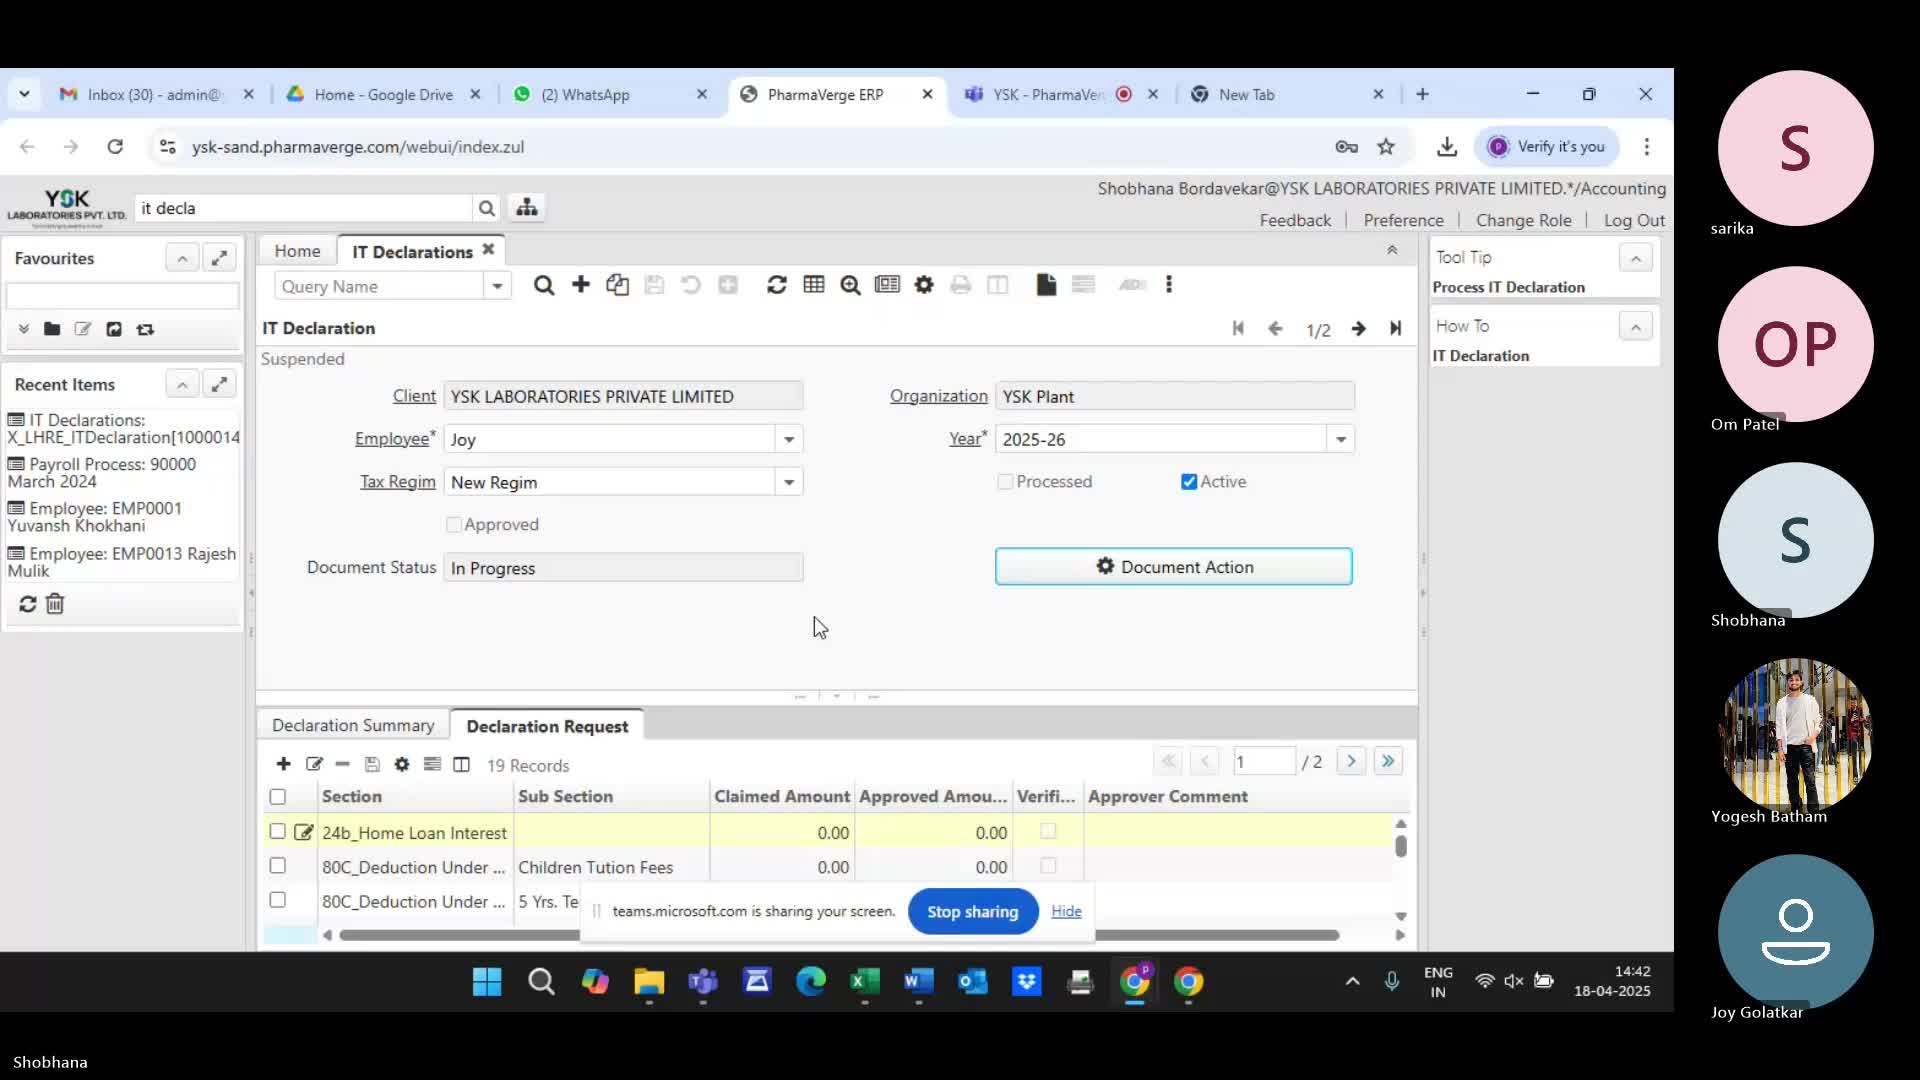Image resolution: width=1920 pixels, height=1080 pixels.
Task: Collapse the Tool Tip panel
Action: click(x=1636, y=258)
